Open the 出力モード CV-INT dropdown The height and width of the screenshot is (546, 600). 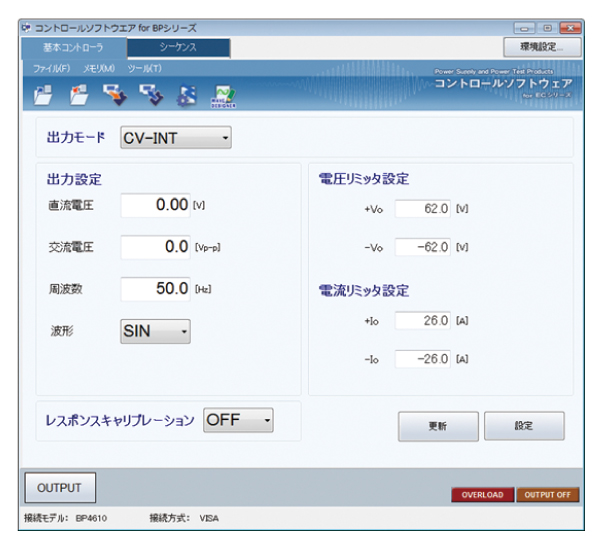tap(176, 138)
